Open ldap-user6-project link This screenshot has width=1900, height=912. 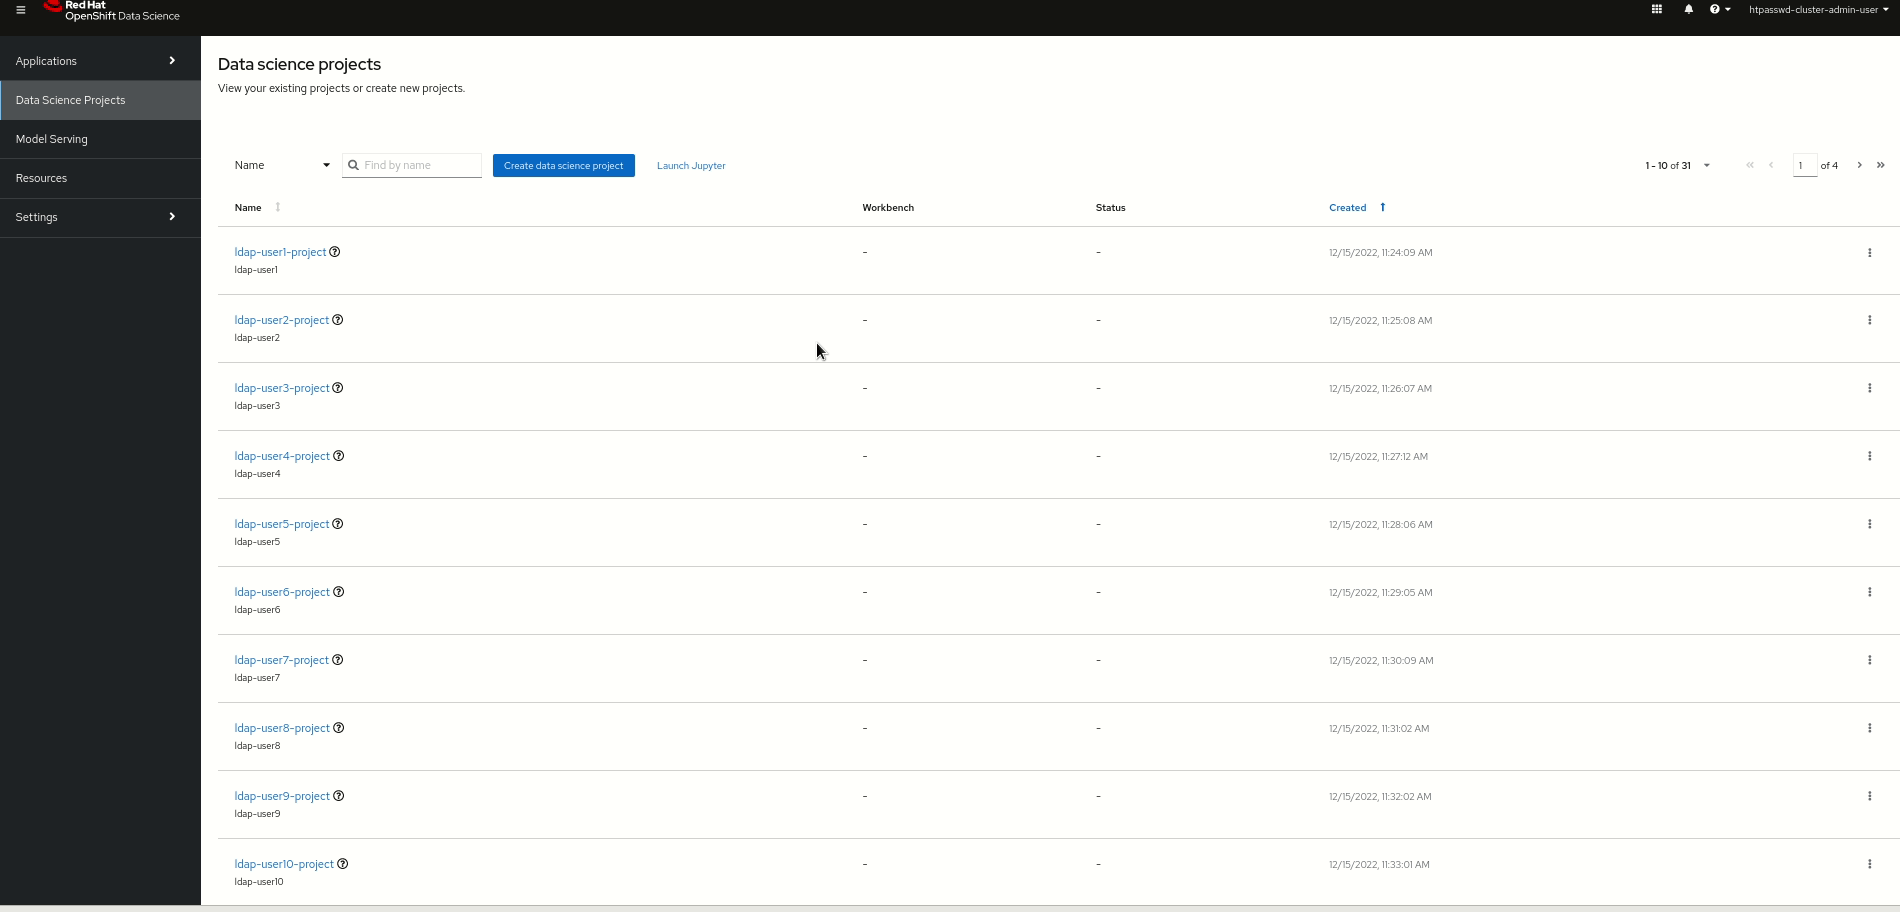tap(282, 592)
